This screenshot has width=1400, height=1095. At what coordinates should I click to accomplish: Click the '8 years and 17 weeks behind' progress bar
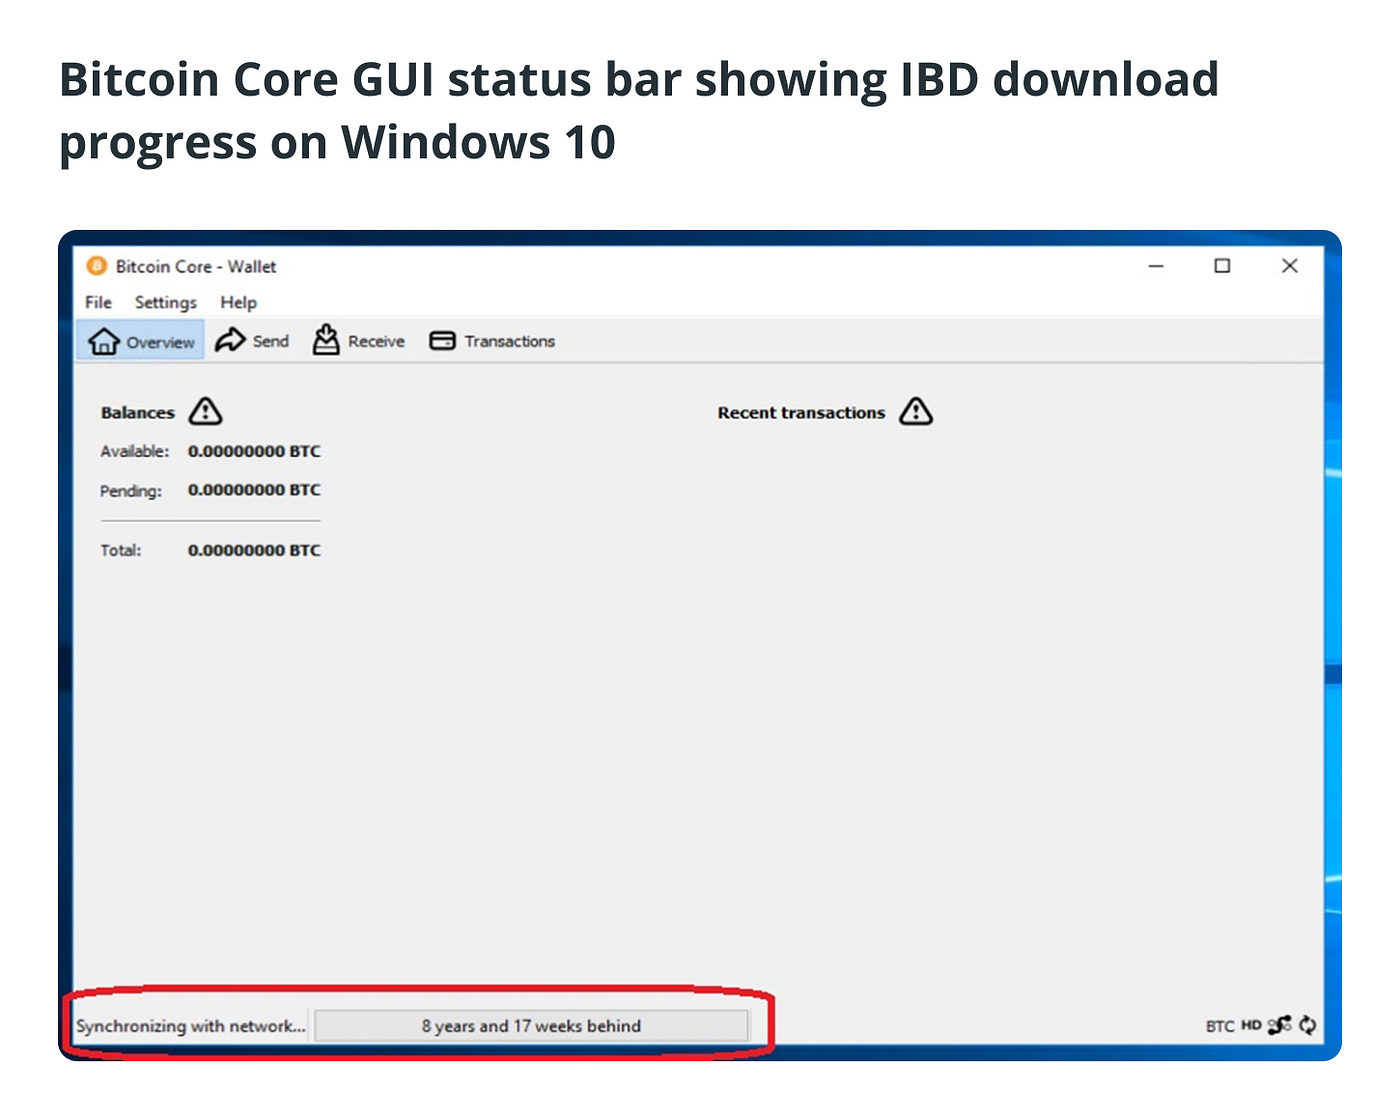click(531, 1026)
